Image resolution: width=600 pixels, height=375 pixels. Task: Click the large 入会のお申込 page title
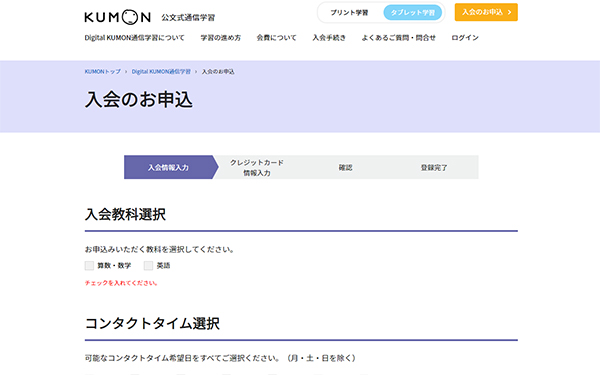point(139,99)
